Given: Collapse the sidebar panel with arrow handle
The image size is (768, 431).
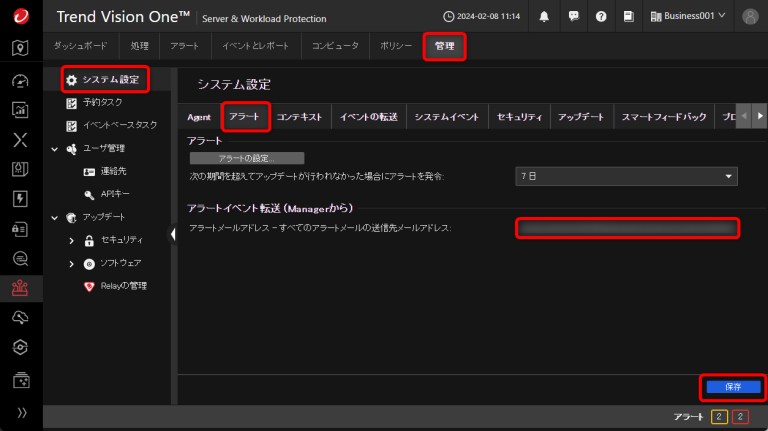Looking at the screenshot, I should point(173,235).
